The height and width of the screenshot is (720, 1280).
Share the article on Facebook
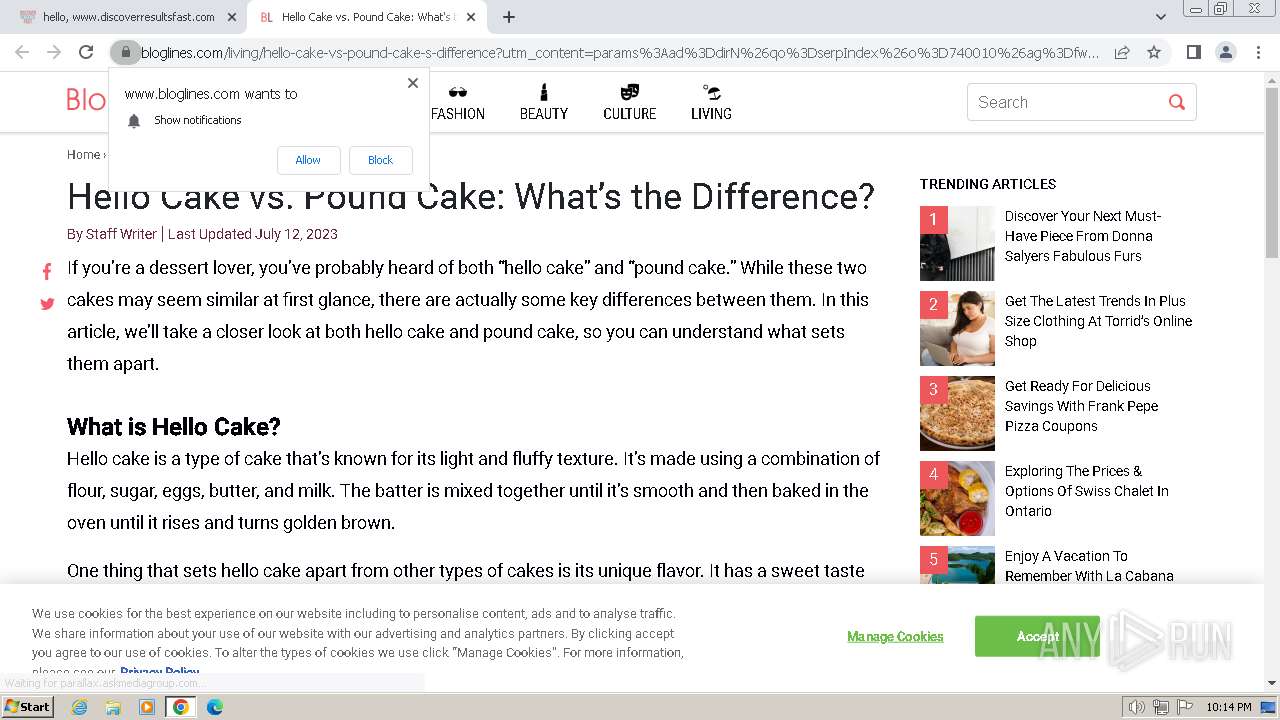(47, 272)
